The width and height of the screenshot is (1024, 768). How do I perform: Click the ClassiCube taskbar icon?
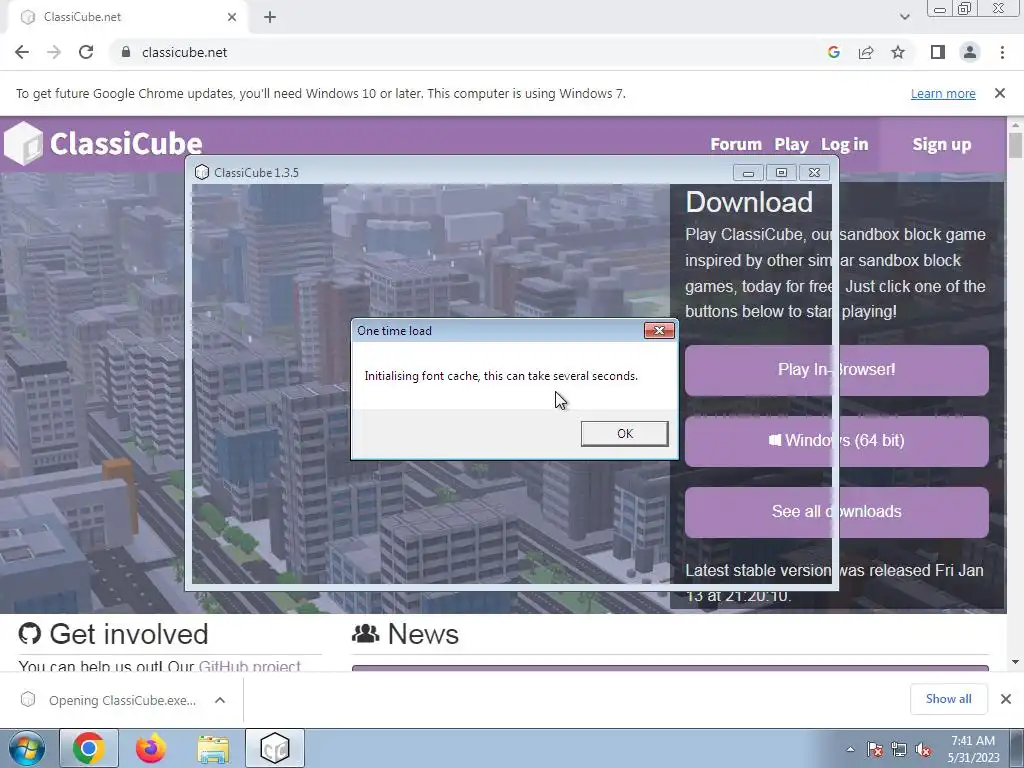[x=275, y=748]
